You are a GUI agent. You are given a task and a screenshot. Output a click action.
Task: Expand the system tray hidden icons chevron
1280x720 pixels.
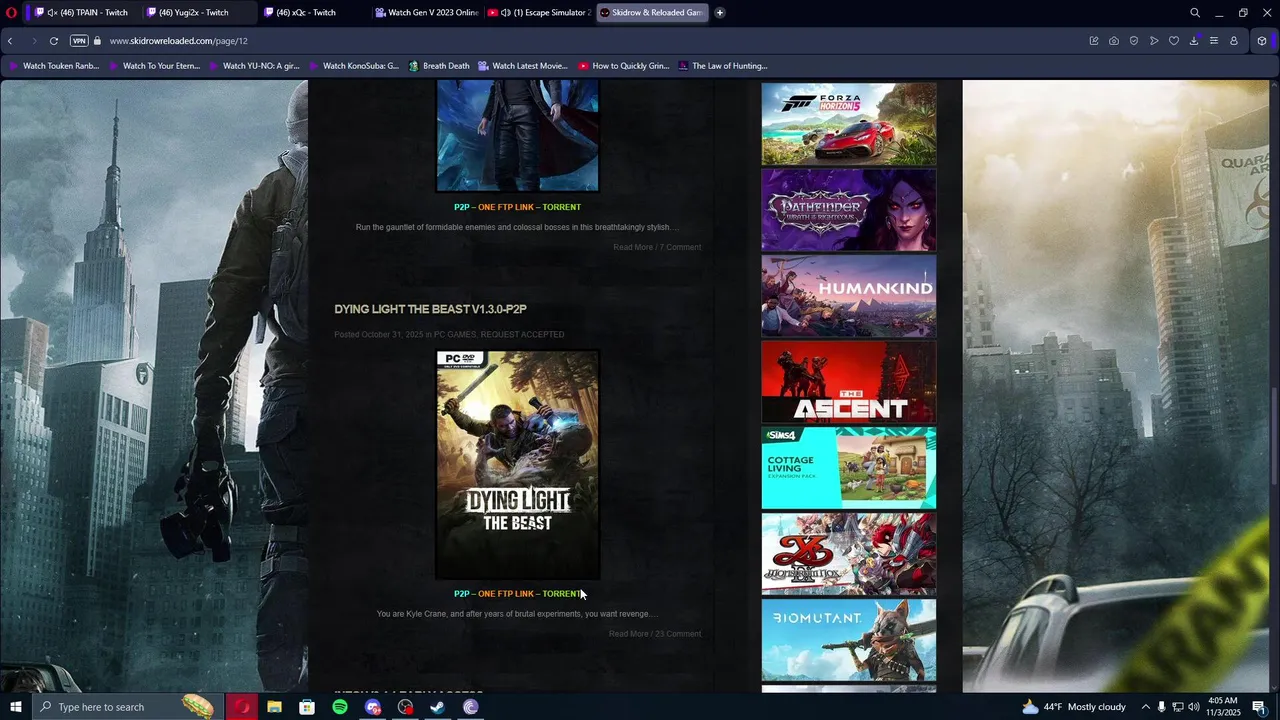click(1146, 707)
